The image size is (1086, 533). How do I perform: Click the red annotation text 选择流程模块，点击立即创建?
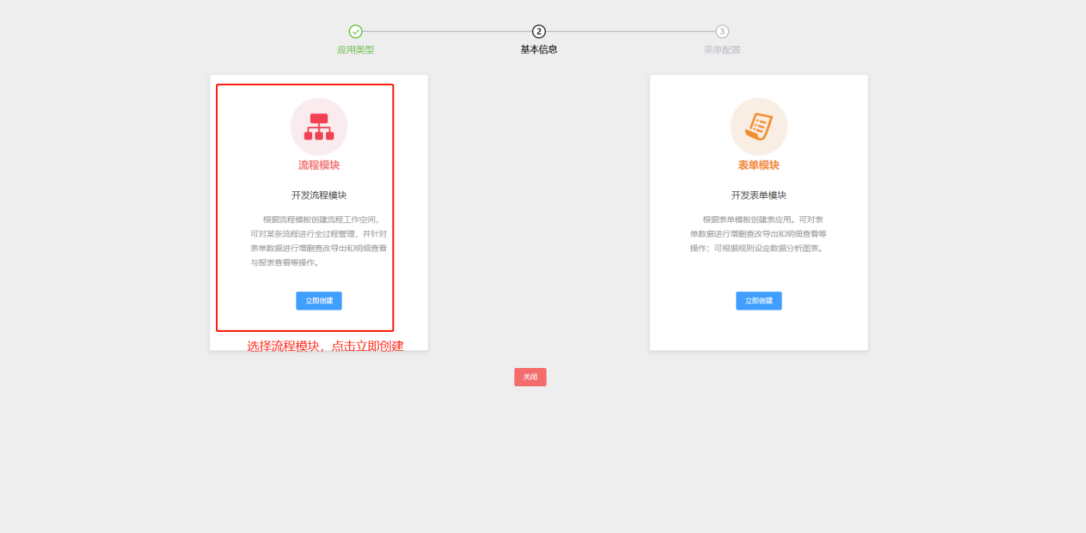pyautogui.click(x=326, y=346)
